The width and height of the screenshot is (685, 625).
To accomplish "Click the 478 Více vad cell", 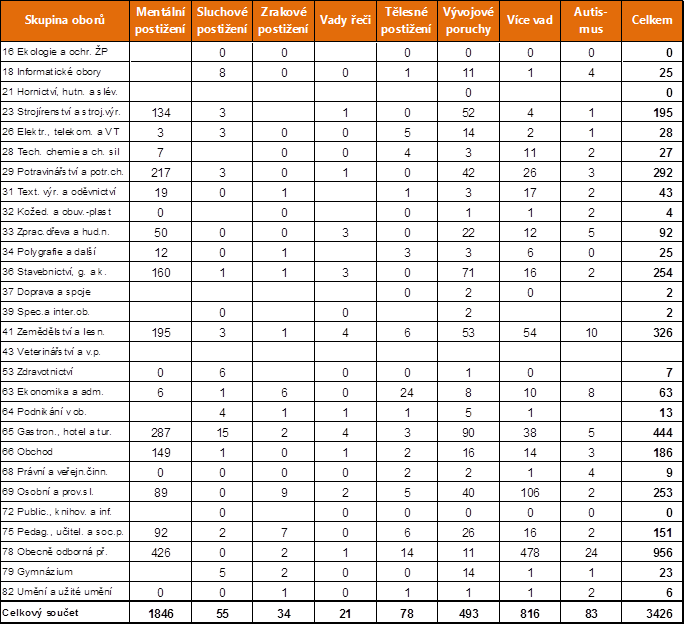I will tap(530, 551).
